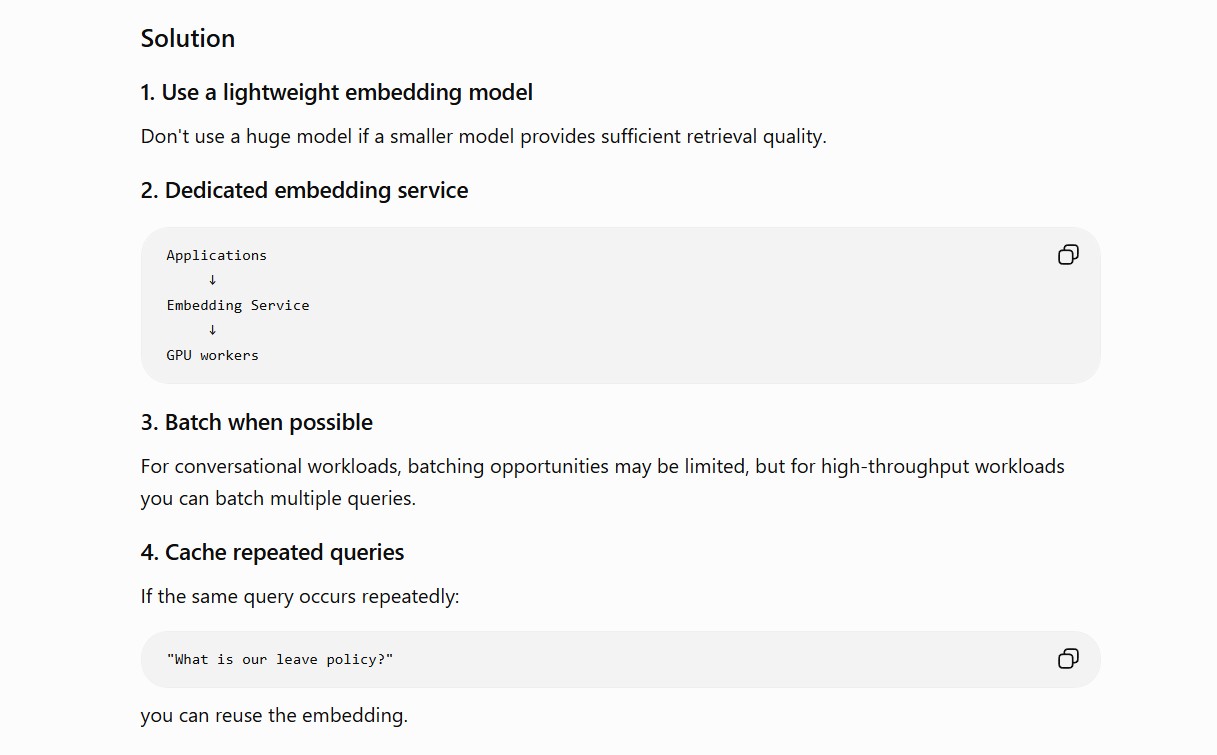Click the arrow above GPU workers

coord(212,330)
